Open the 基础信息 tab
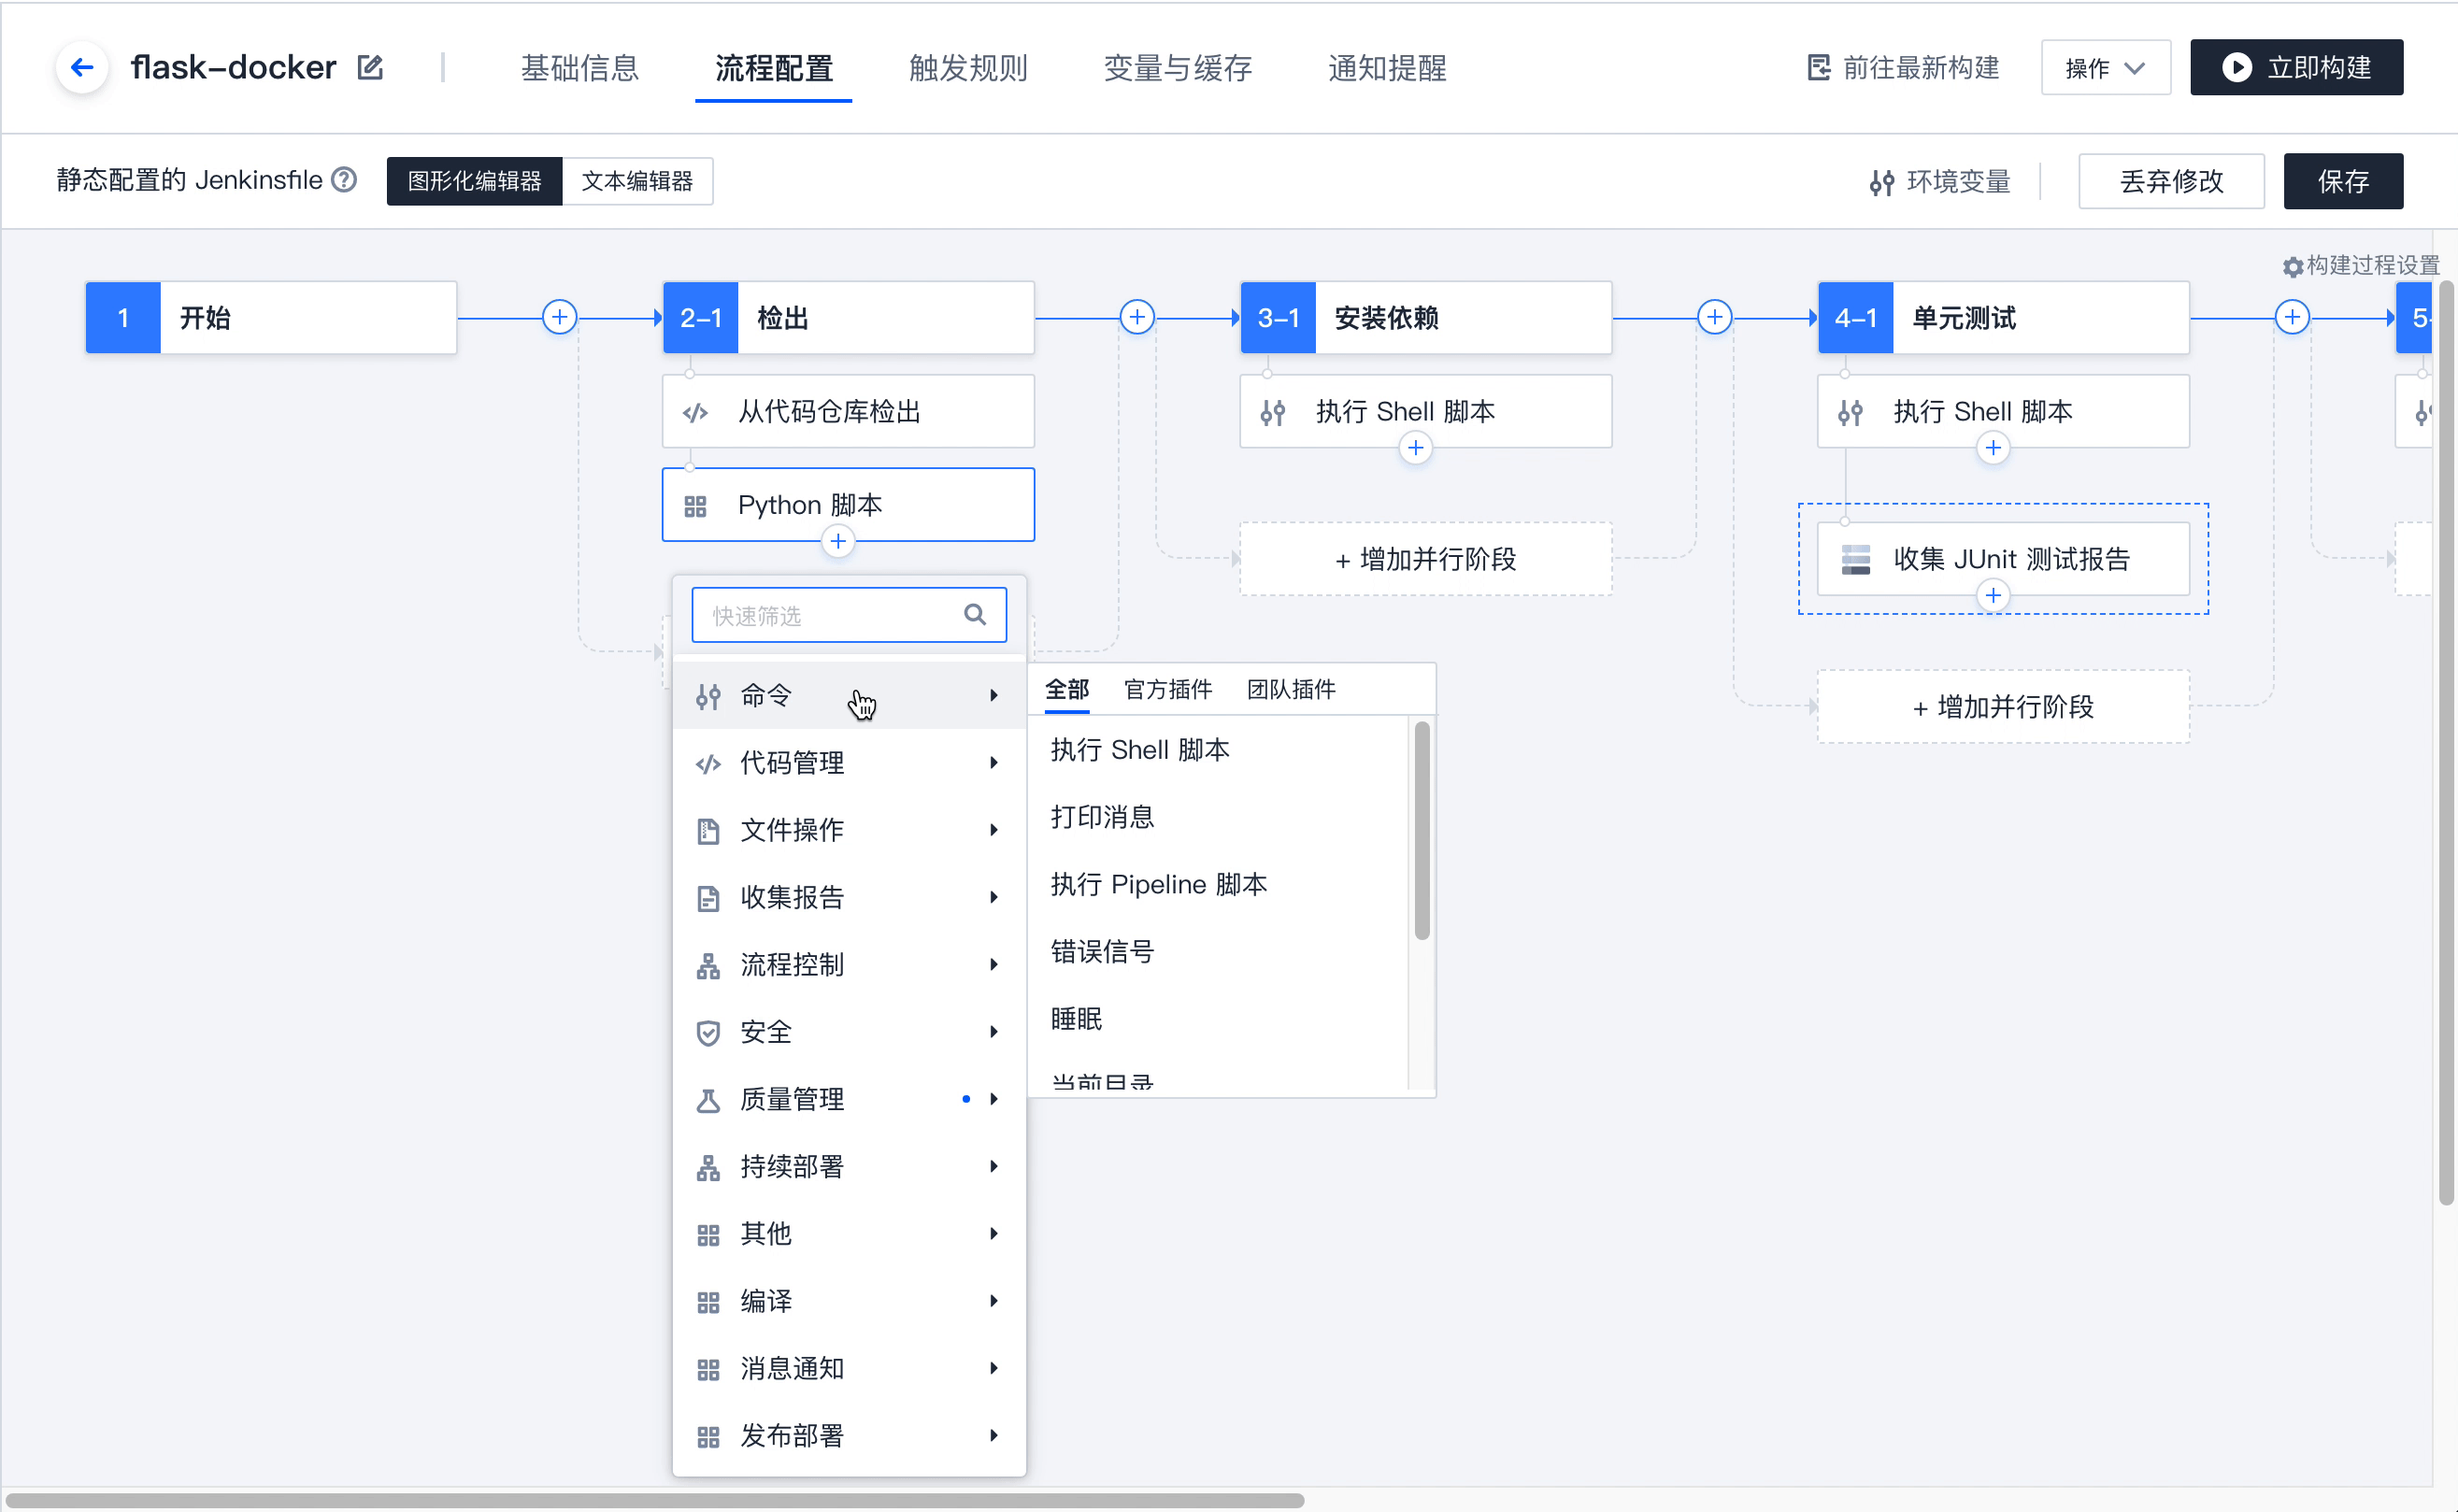 tap(580, 68)
